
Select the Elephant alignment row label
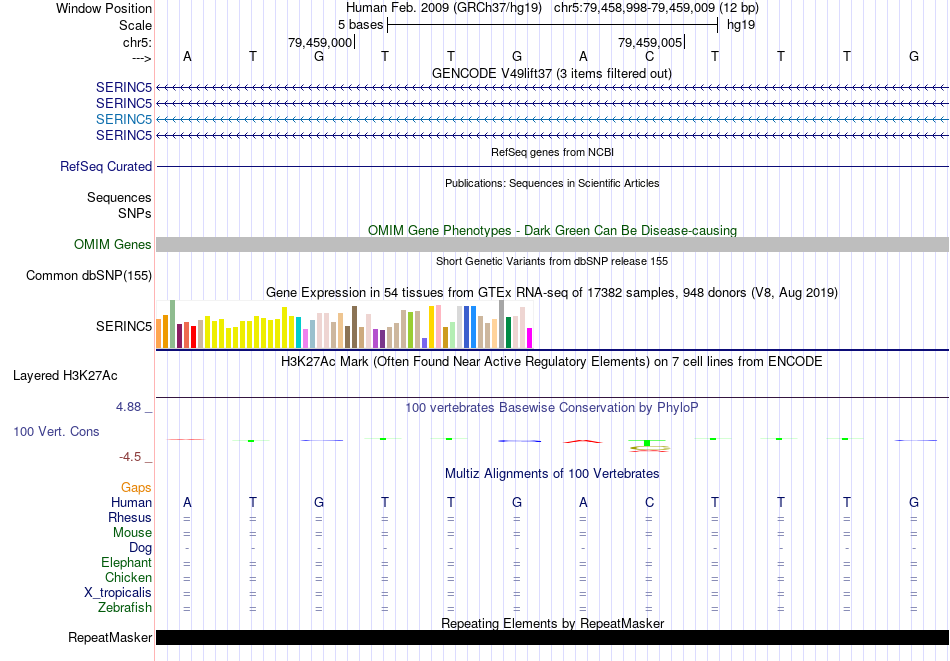[x=127, y=563]
